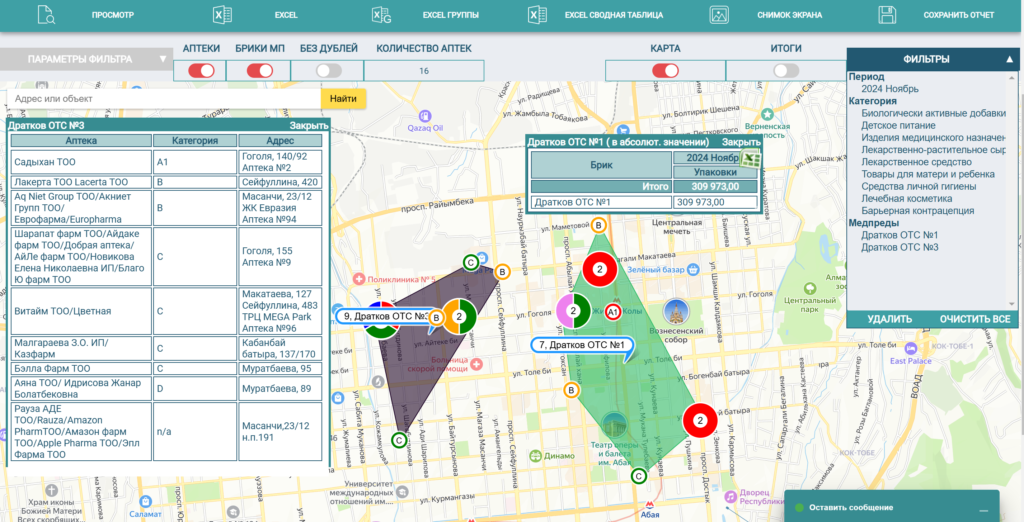The image size is (1024, 522).
Task: Select 2024 Ноябрь period in filters
Action: (x=890, y=89)
